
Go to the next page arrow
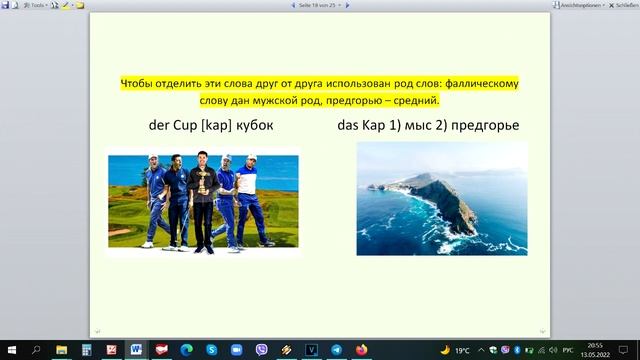(347, 5)
